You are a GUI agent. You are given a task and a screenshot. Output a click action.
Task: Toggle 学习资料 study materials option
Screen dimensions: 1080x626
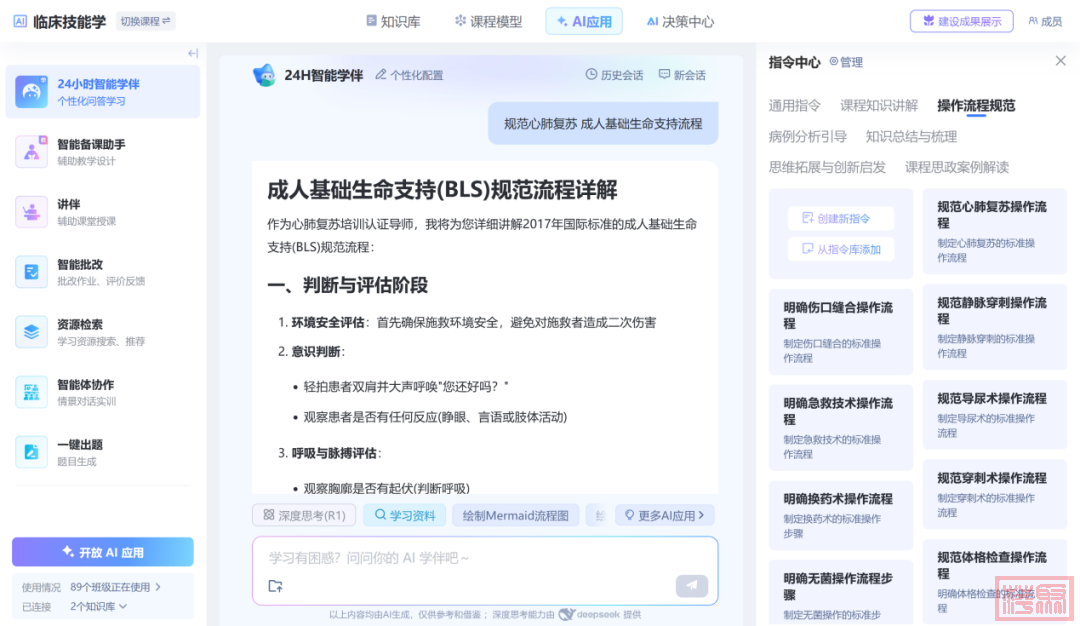pyautogui.click(x=404, y=515)
